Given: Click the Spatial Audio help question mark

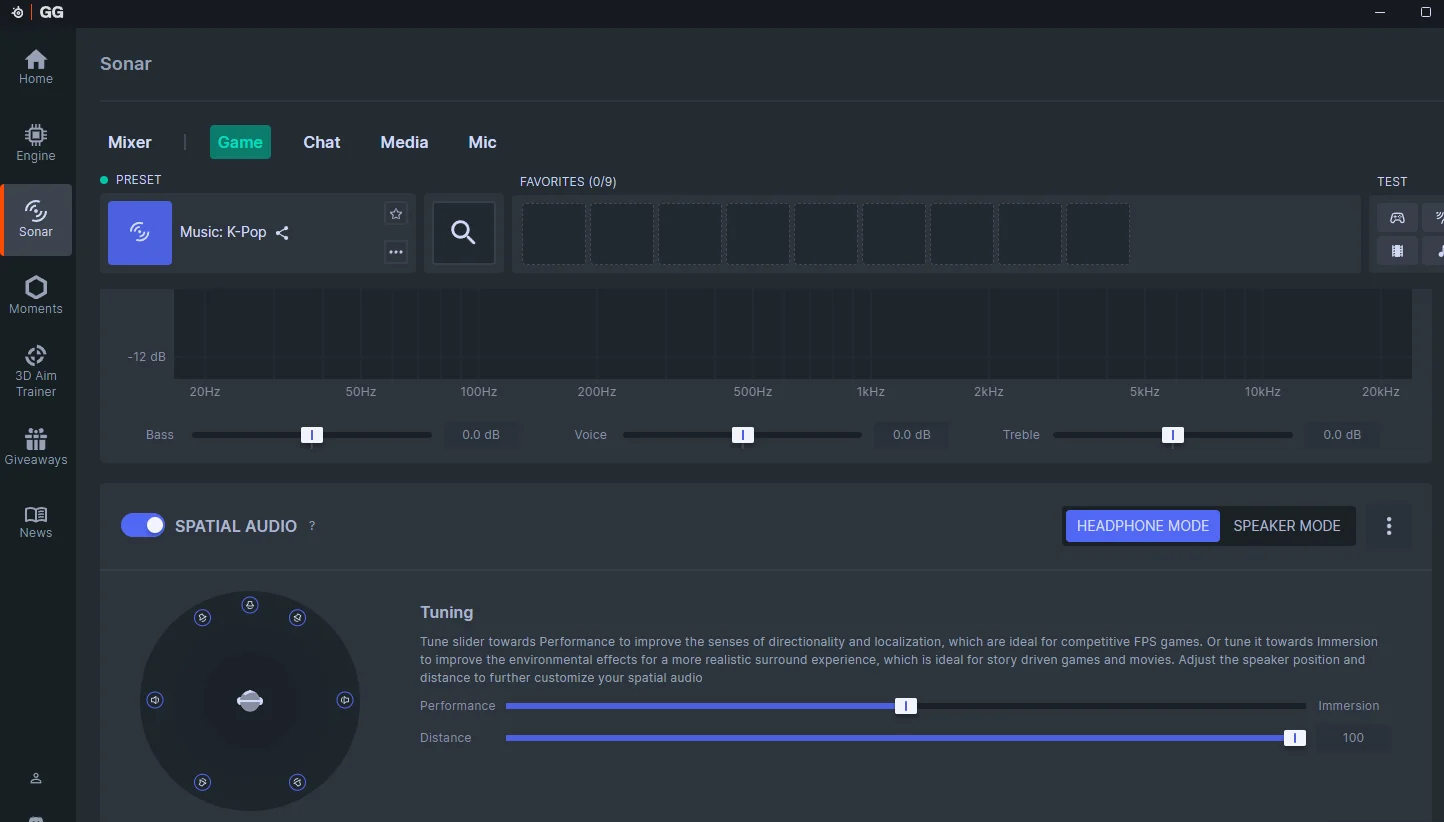Looking at the screenshot, I should [312, 526].
